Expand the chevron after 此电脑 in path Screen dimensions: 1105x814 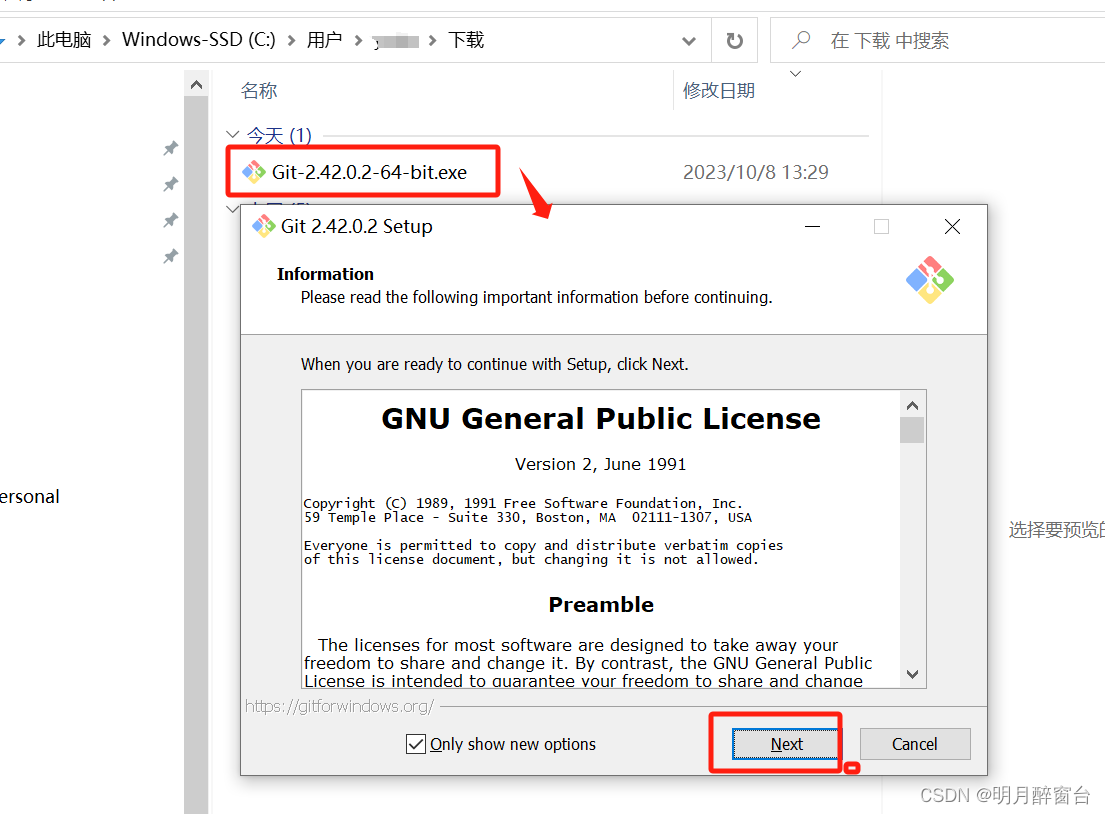tap(106, 41)
